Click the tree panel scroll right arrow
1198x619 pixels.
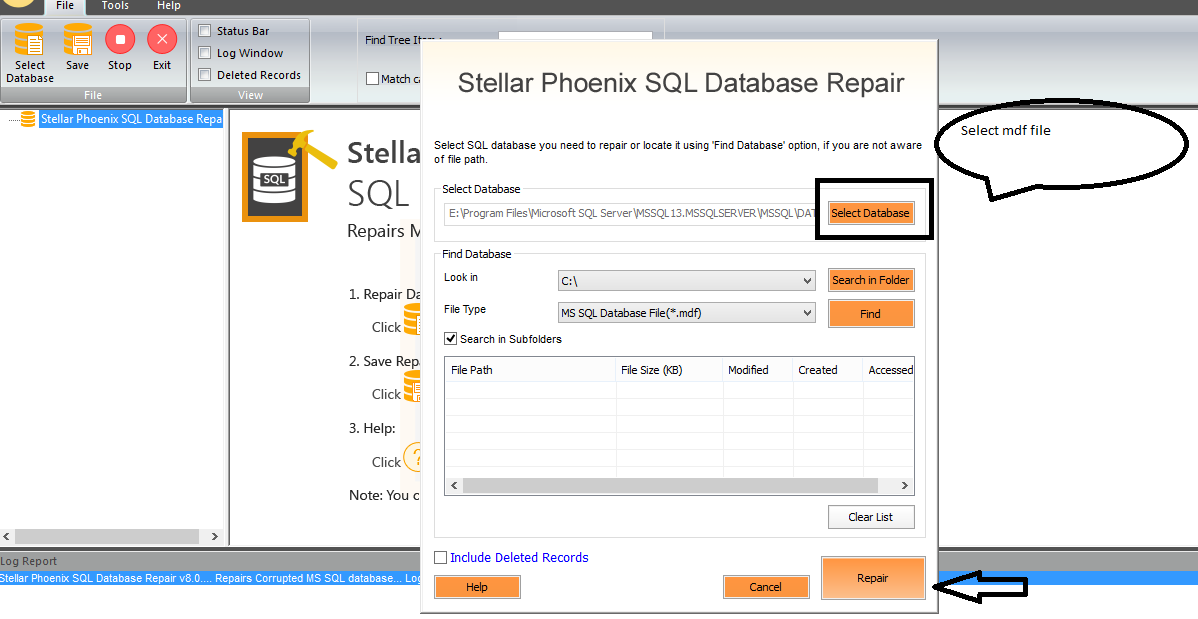tap(215, 536)
